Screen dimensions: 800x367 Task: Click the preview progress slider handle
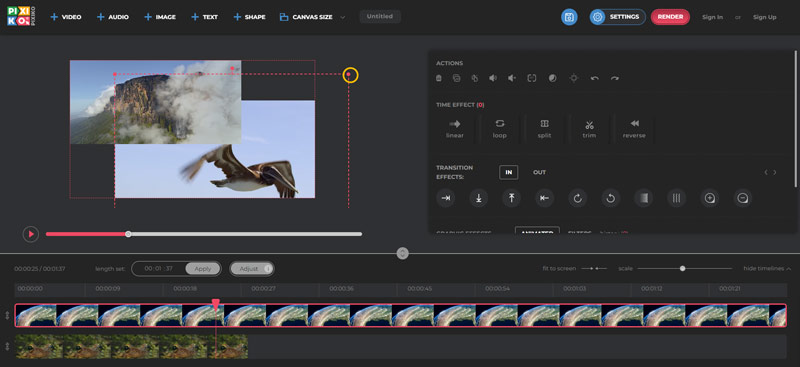tap(128, 234)
